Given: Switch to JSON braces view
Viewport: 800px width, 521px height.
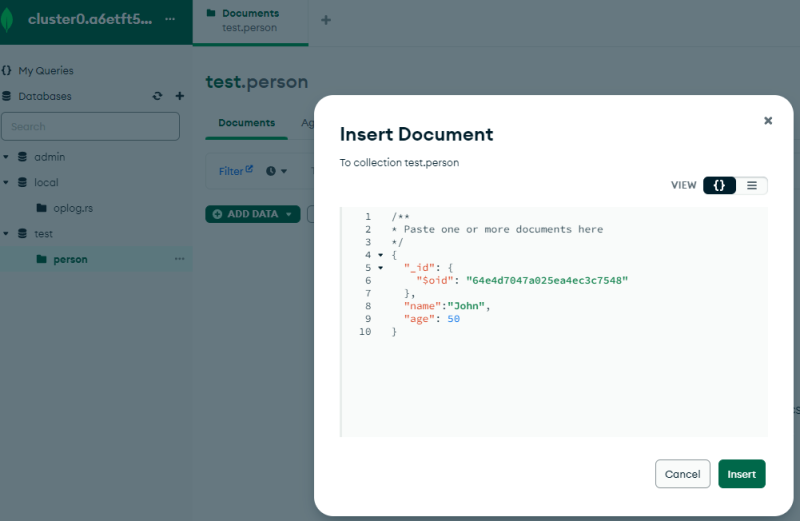Looking at the screenshot, I should coord(719,185).
